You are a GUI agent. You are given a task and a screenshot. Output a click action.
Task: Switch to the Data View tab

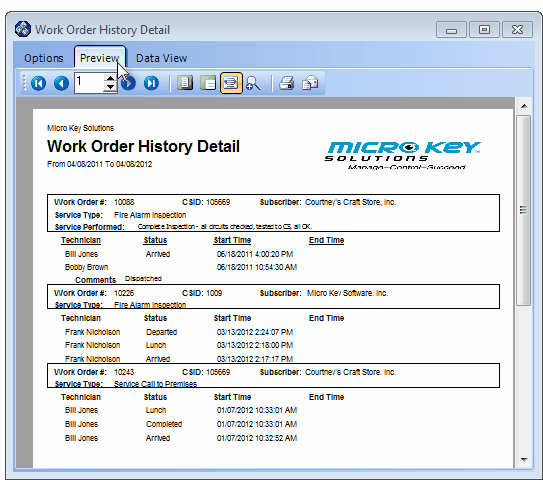161,58
